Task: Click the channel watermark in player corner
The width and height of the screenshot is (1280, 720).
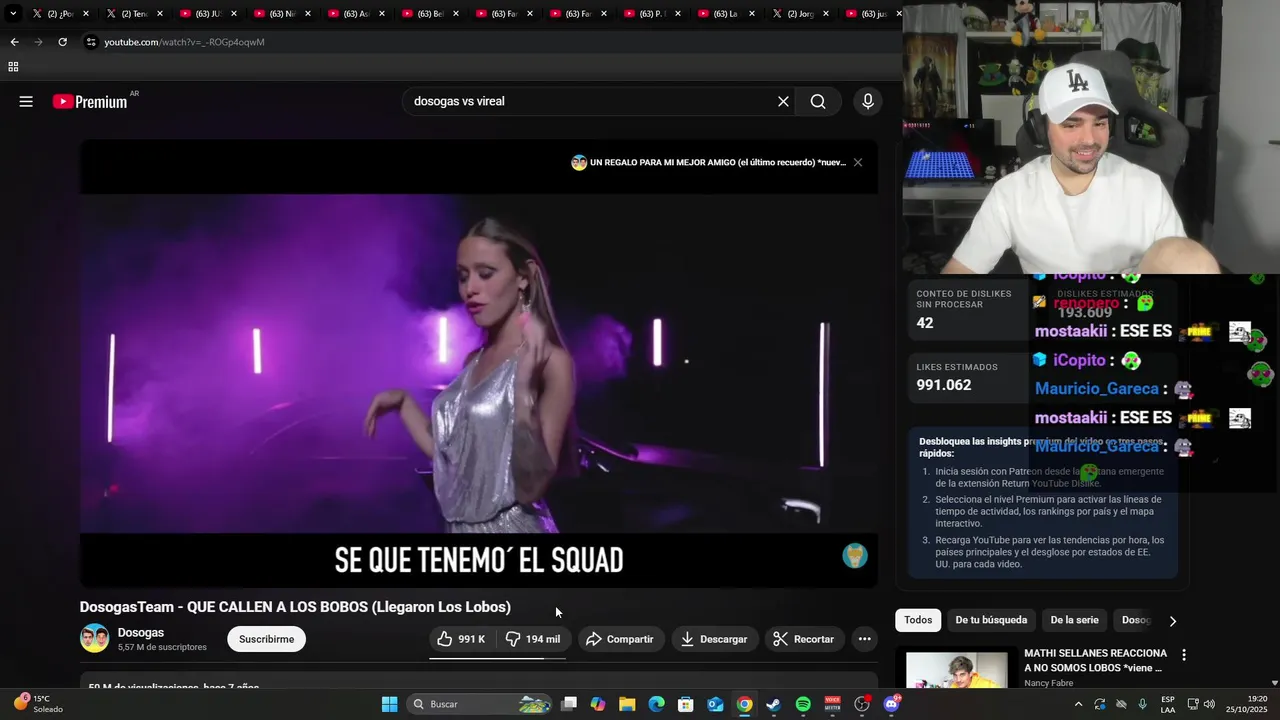Action: [854, 556]
